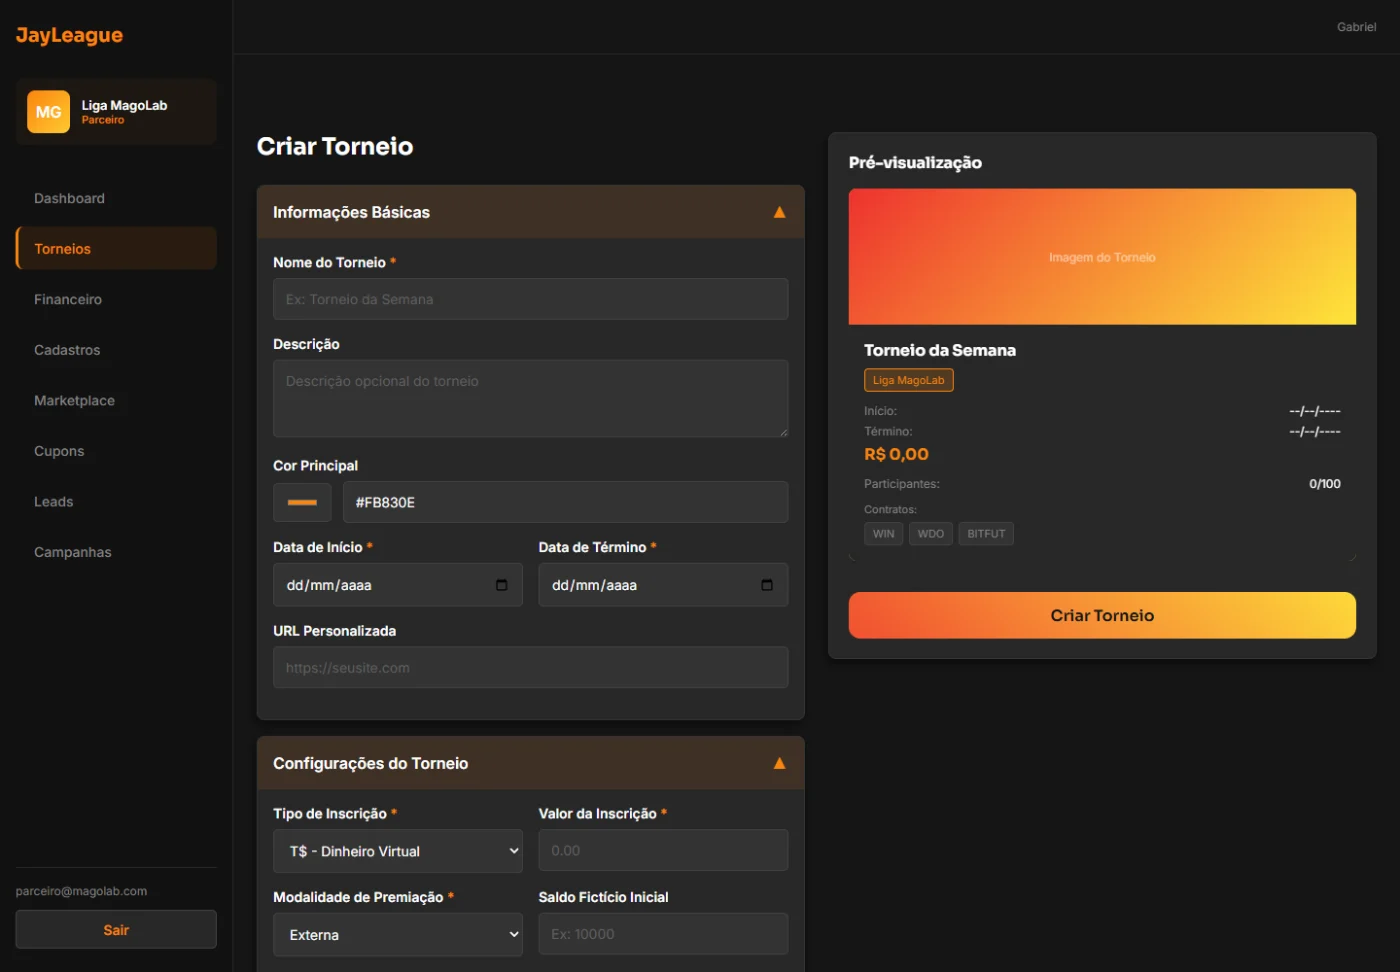This screenshot has height=972, width=1400.
Task: Focus the Saldo Fictício Inicial field
Action: 663,934
